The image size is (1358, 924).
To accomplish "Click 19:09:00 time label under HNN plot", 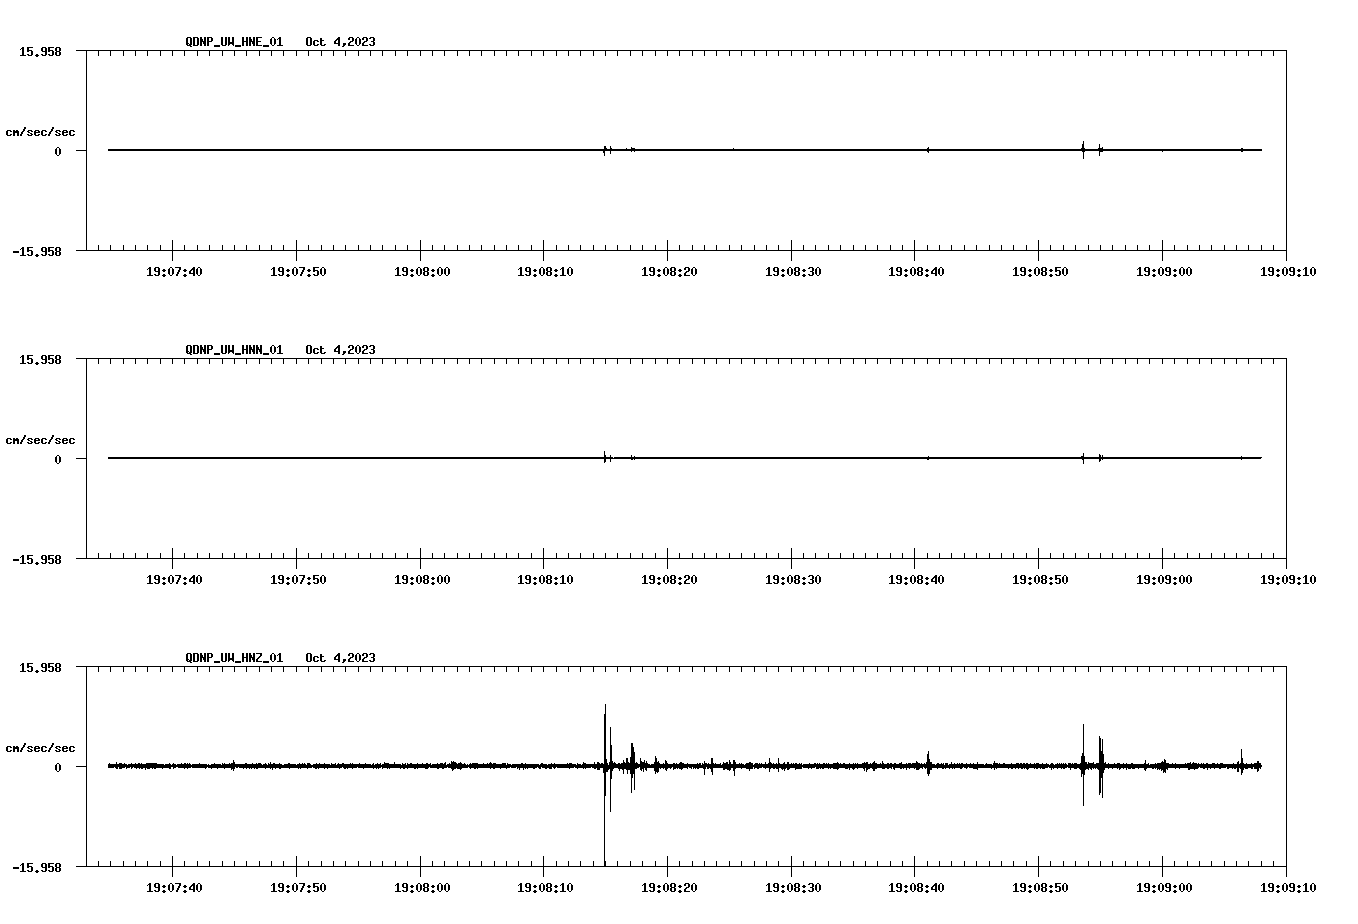I will coord(1163,579).
